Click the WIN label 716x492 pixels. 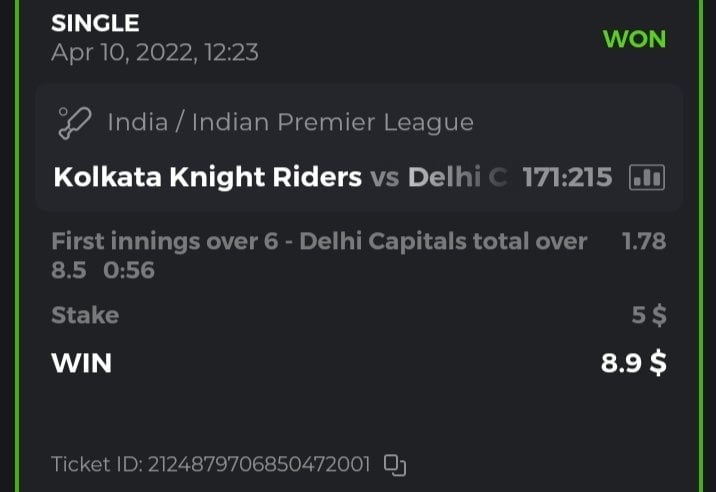coord(81,363)
